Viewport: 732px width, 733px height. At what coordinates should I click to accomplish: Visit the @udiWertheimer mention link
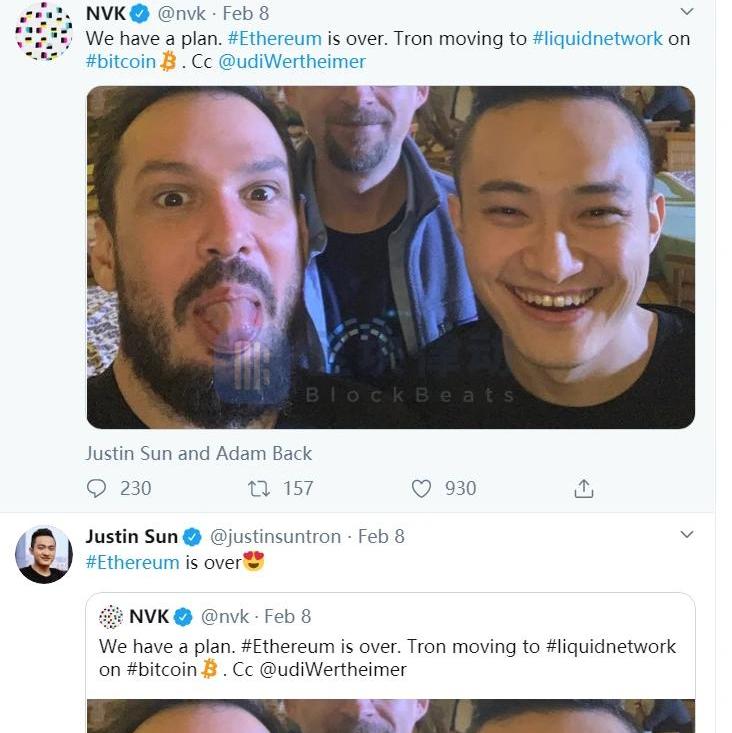(x=292, y=61)
